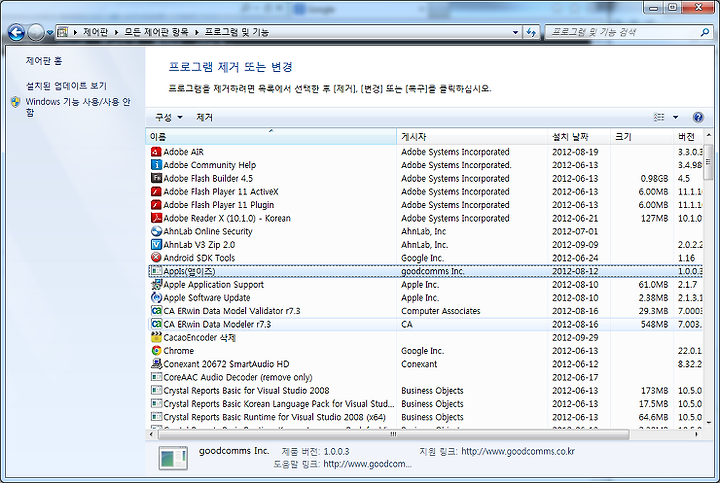
Task: Click the CA ERwin Data Model Validator icon
Action: coord(156,311)
